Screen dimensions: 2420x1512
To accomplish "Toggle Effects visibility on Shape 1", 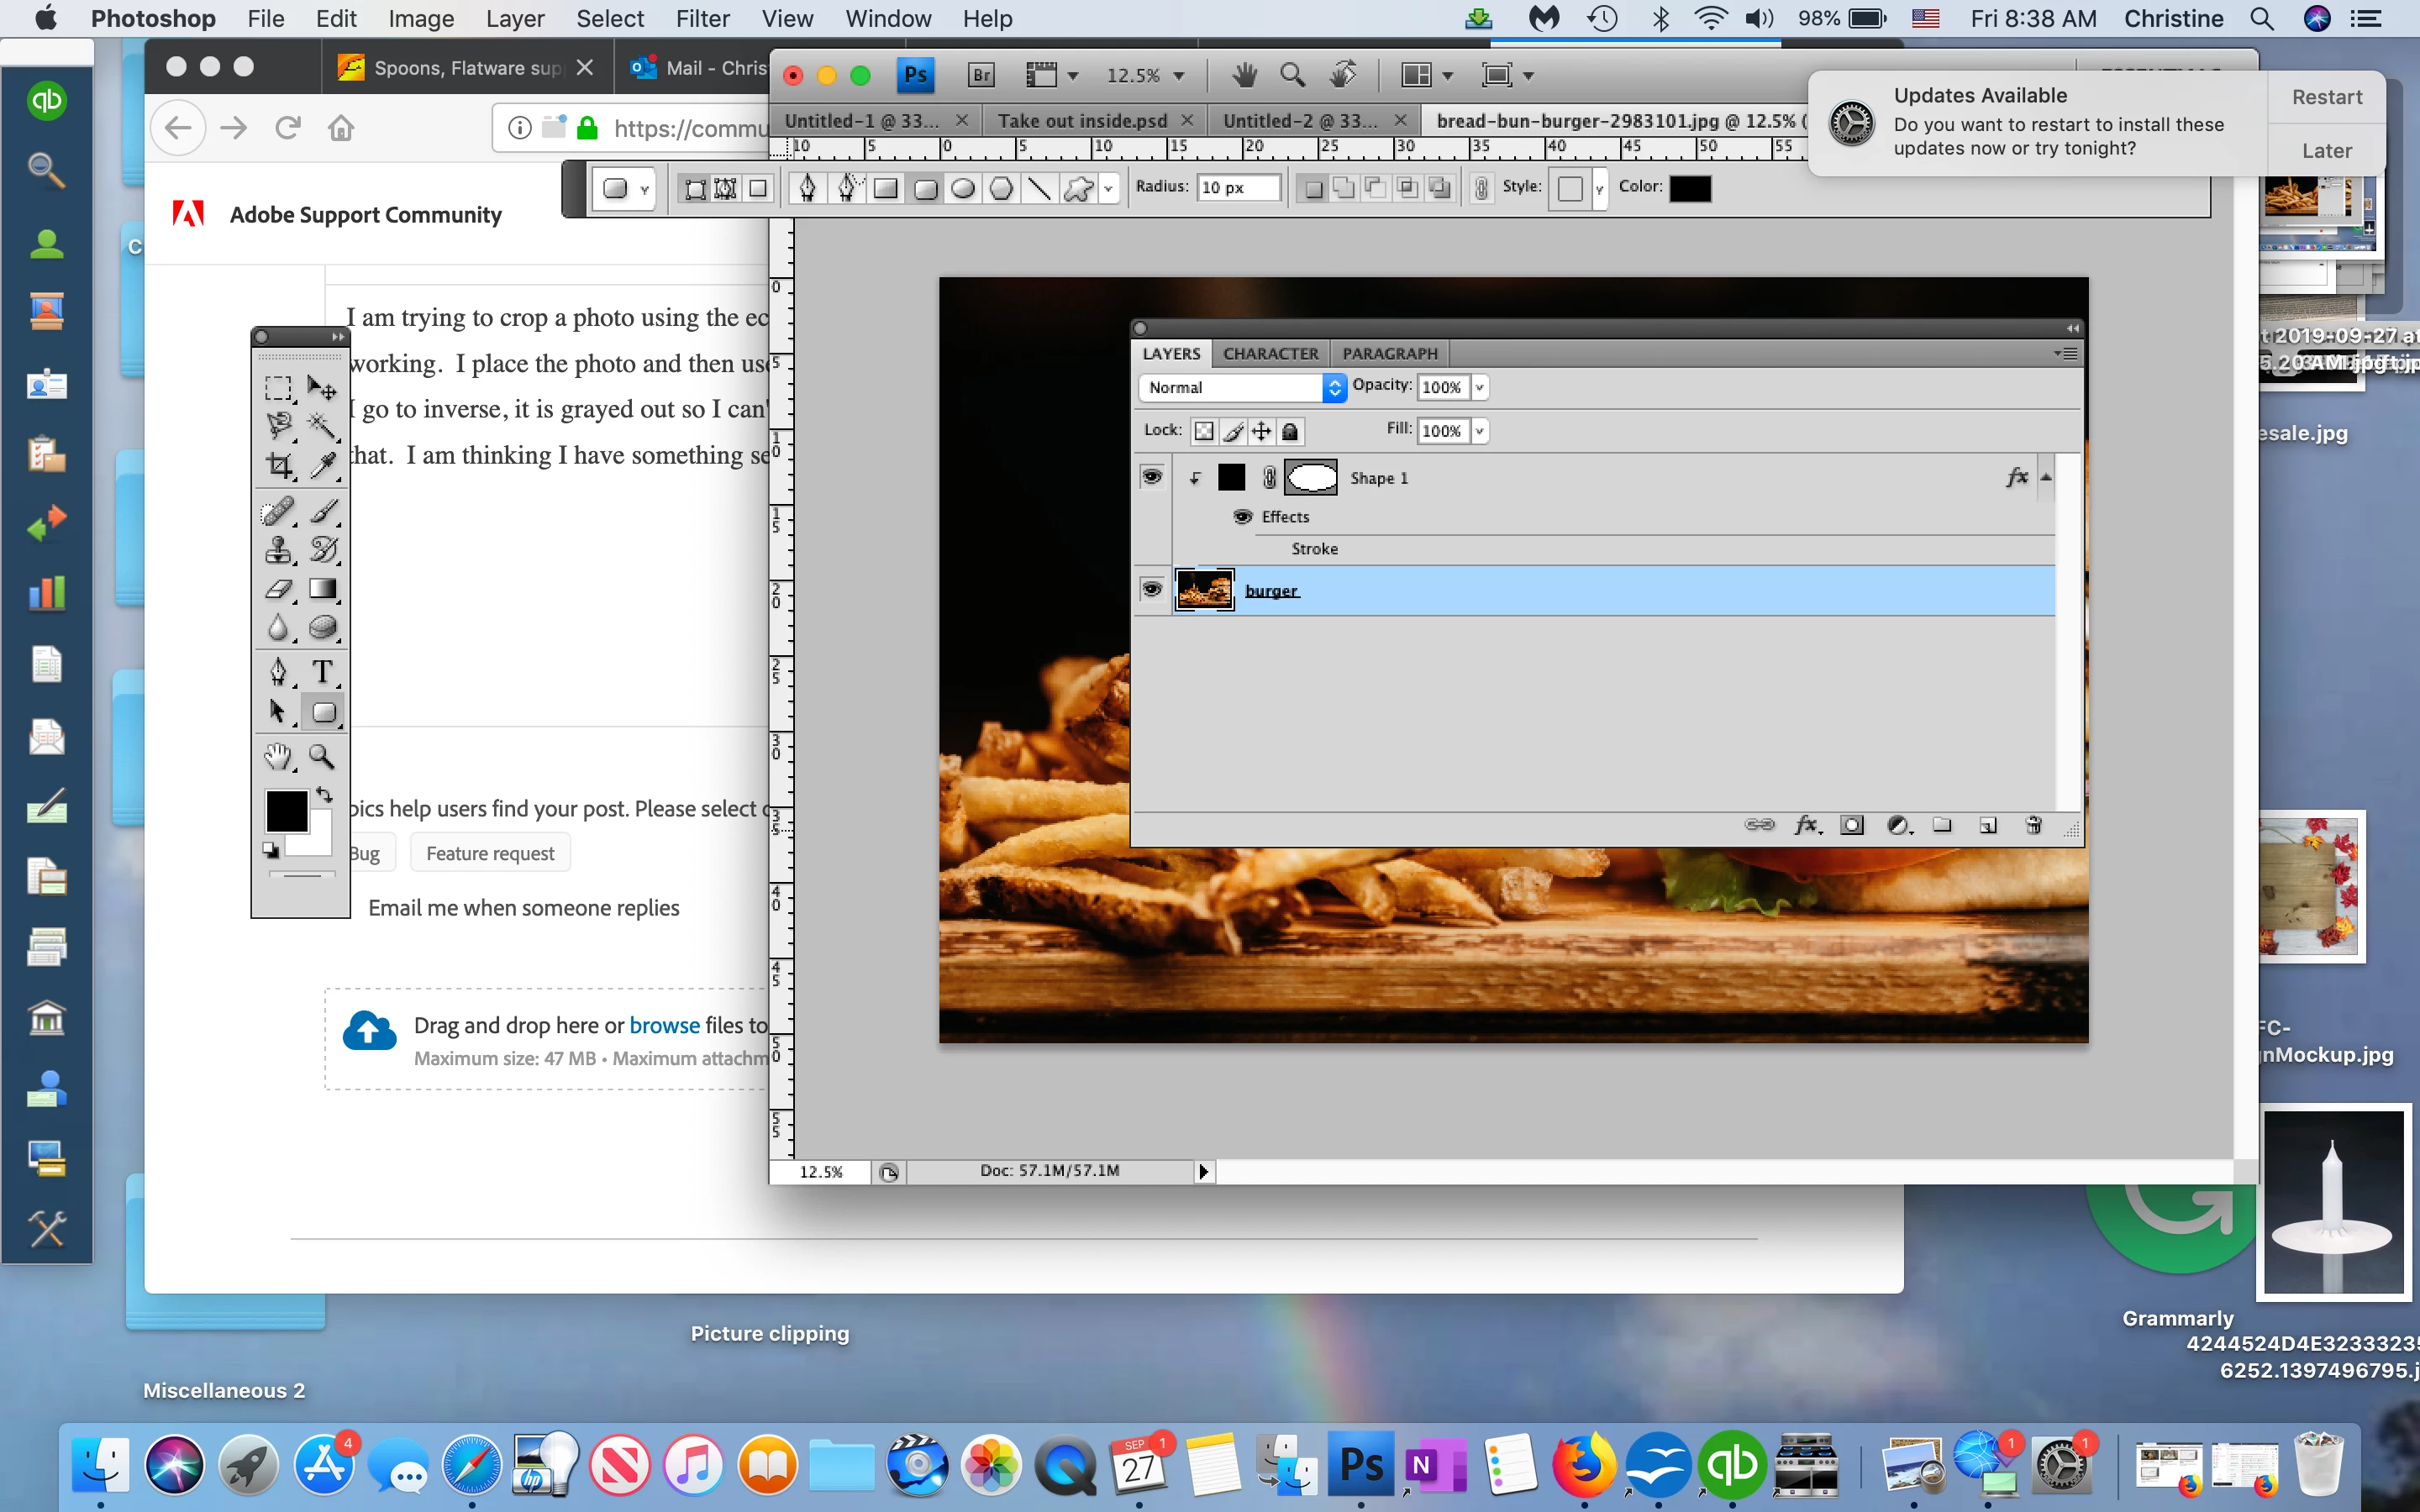I will pos(1243,517).
